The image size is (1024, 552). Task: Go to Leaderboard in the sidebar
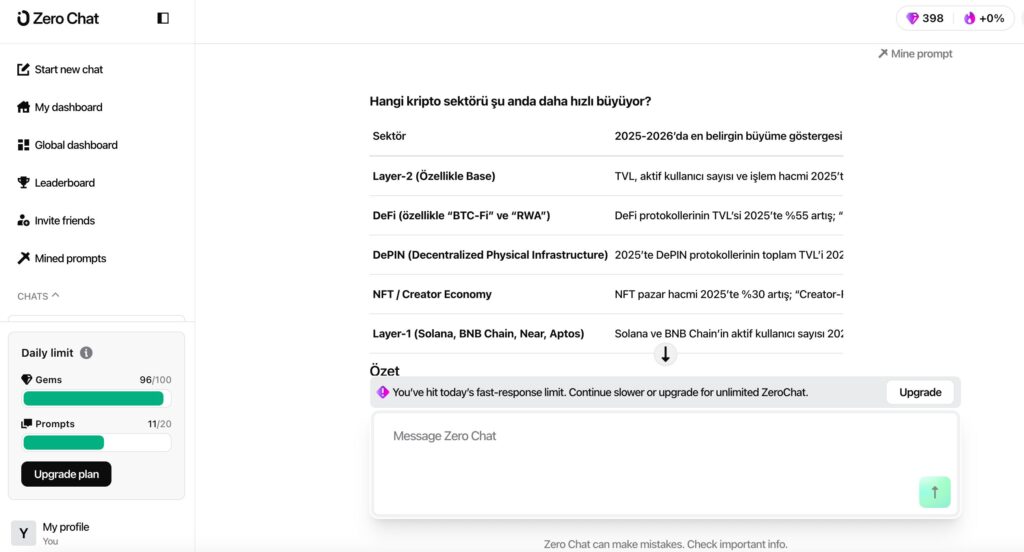tap(64, 183)
